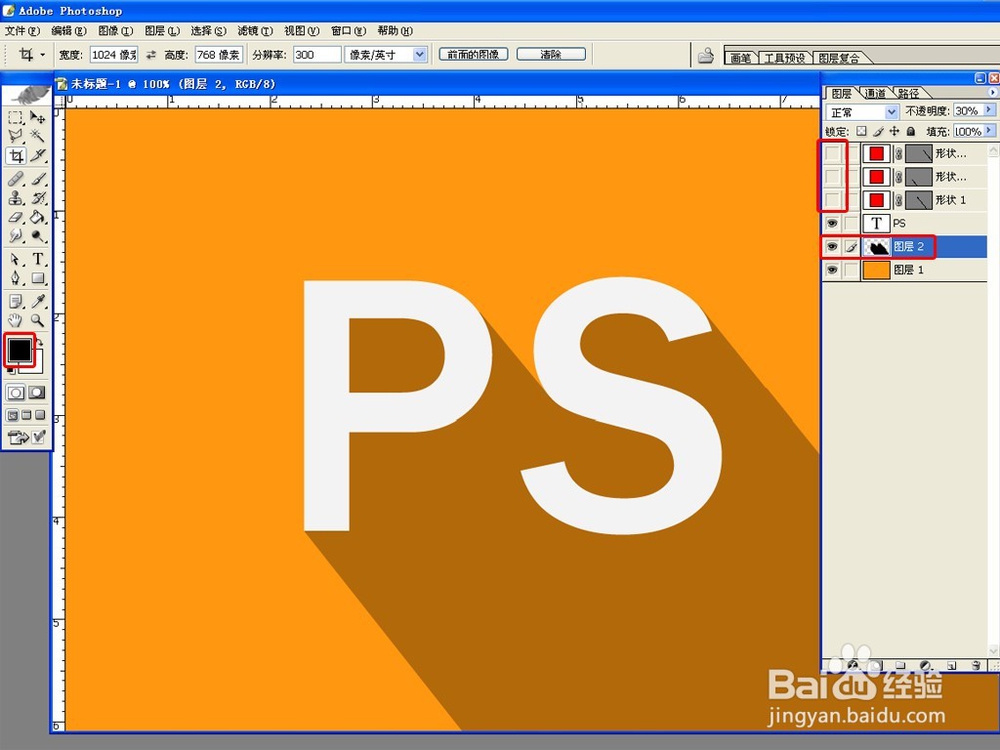Viewport: 1000px width, 750px height.
Task: Select the Rectangle shape tool
Action: tap(38, 279)
